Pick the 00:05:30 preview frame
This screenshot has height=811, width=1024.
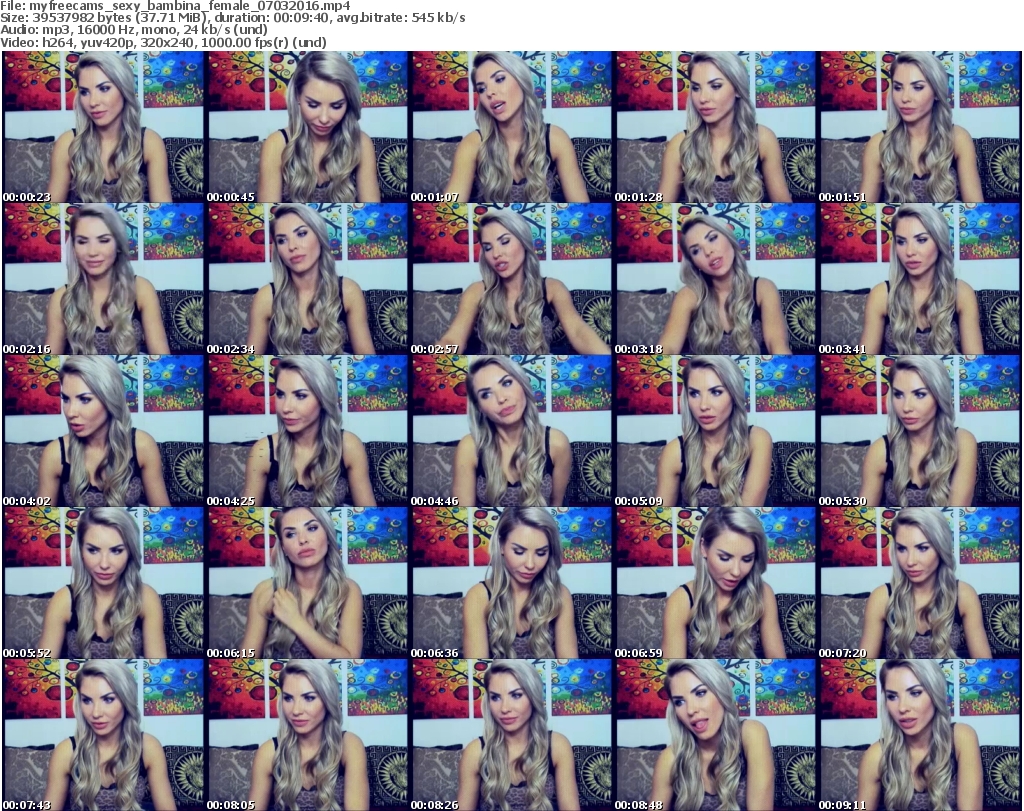919,431
